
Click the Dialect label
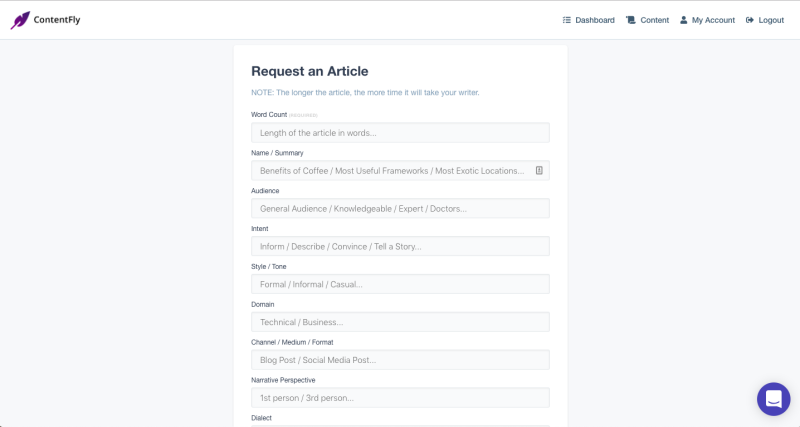point(261,418)
